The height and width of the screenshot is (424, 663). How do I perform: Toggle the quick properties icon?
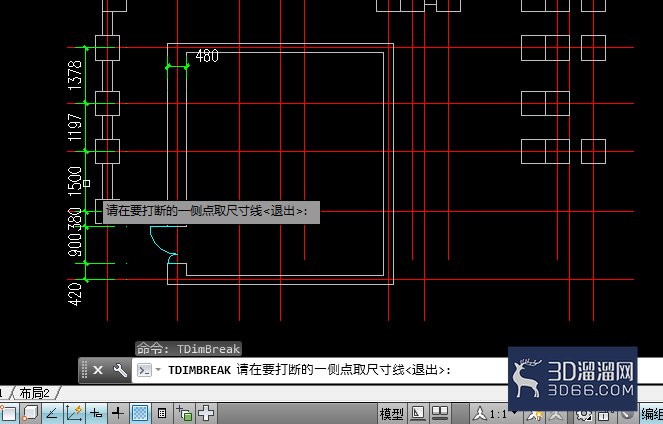pyautogui.click(x=162, y=413)
